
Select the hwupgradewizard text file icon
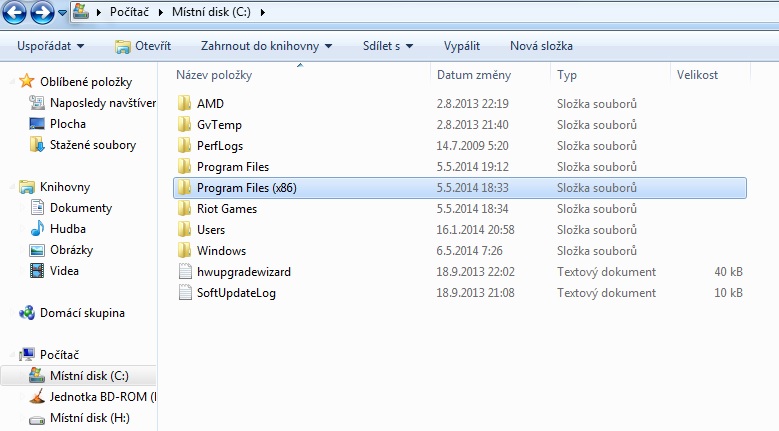pos(185,272)
